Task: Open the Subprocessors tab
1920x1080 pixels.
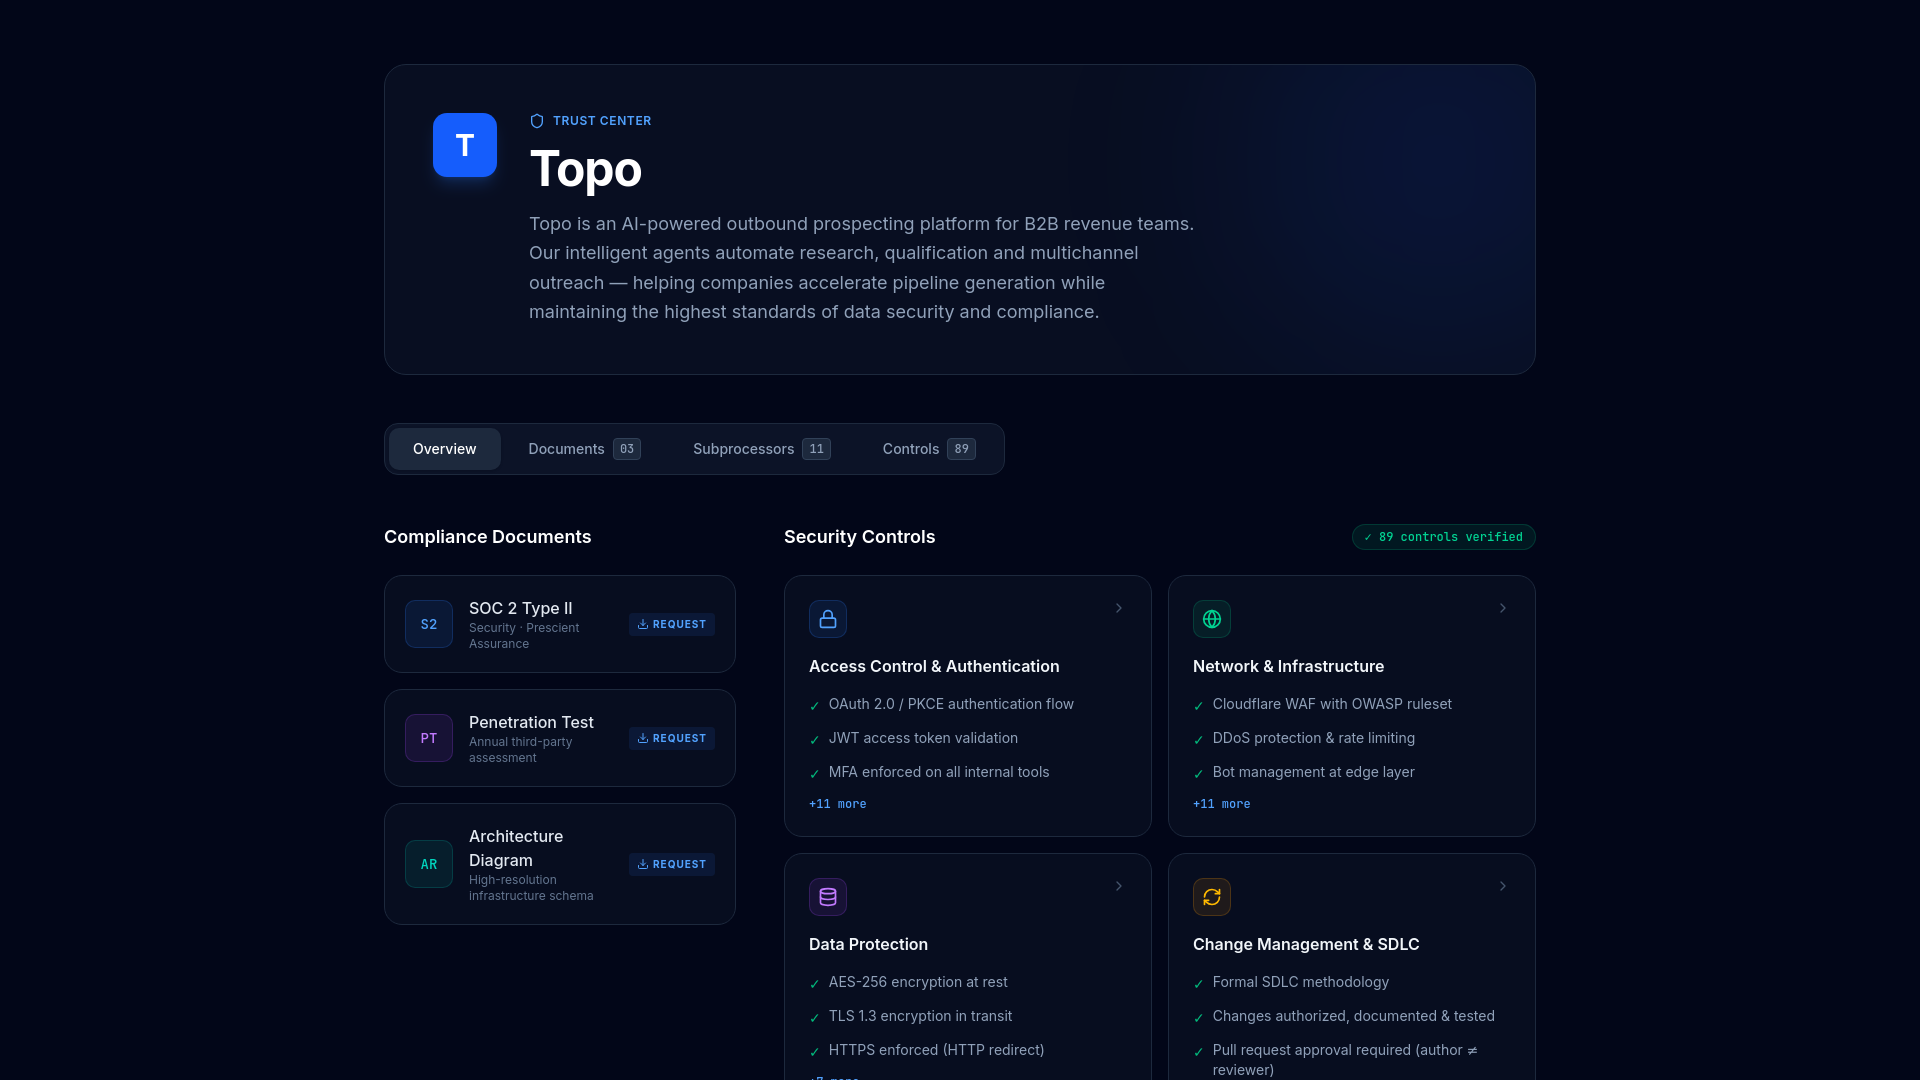Action: 762,449
